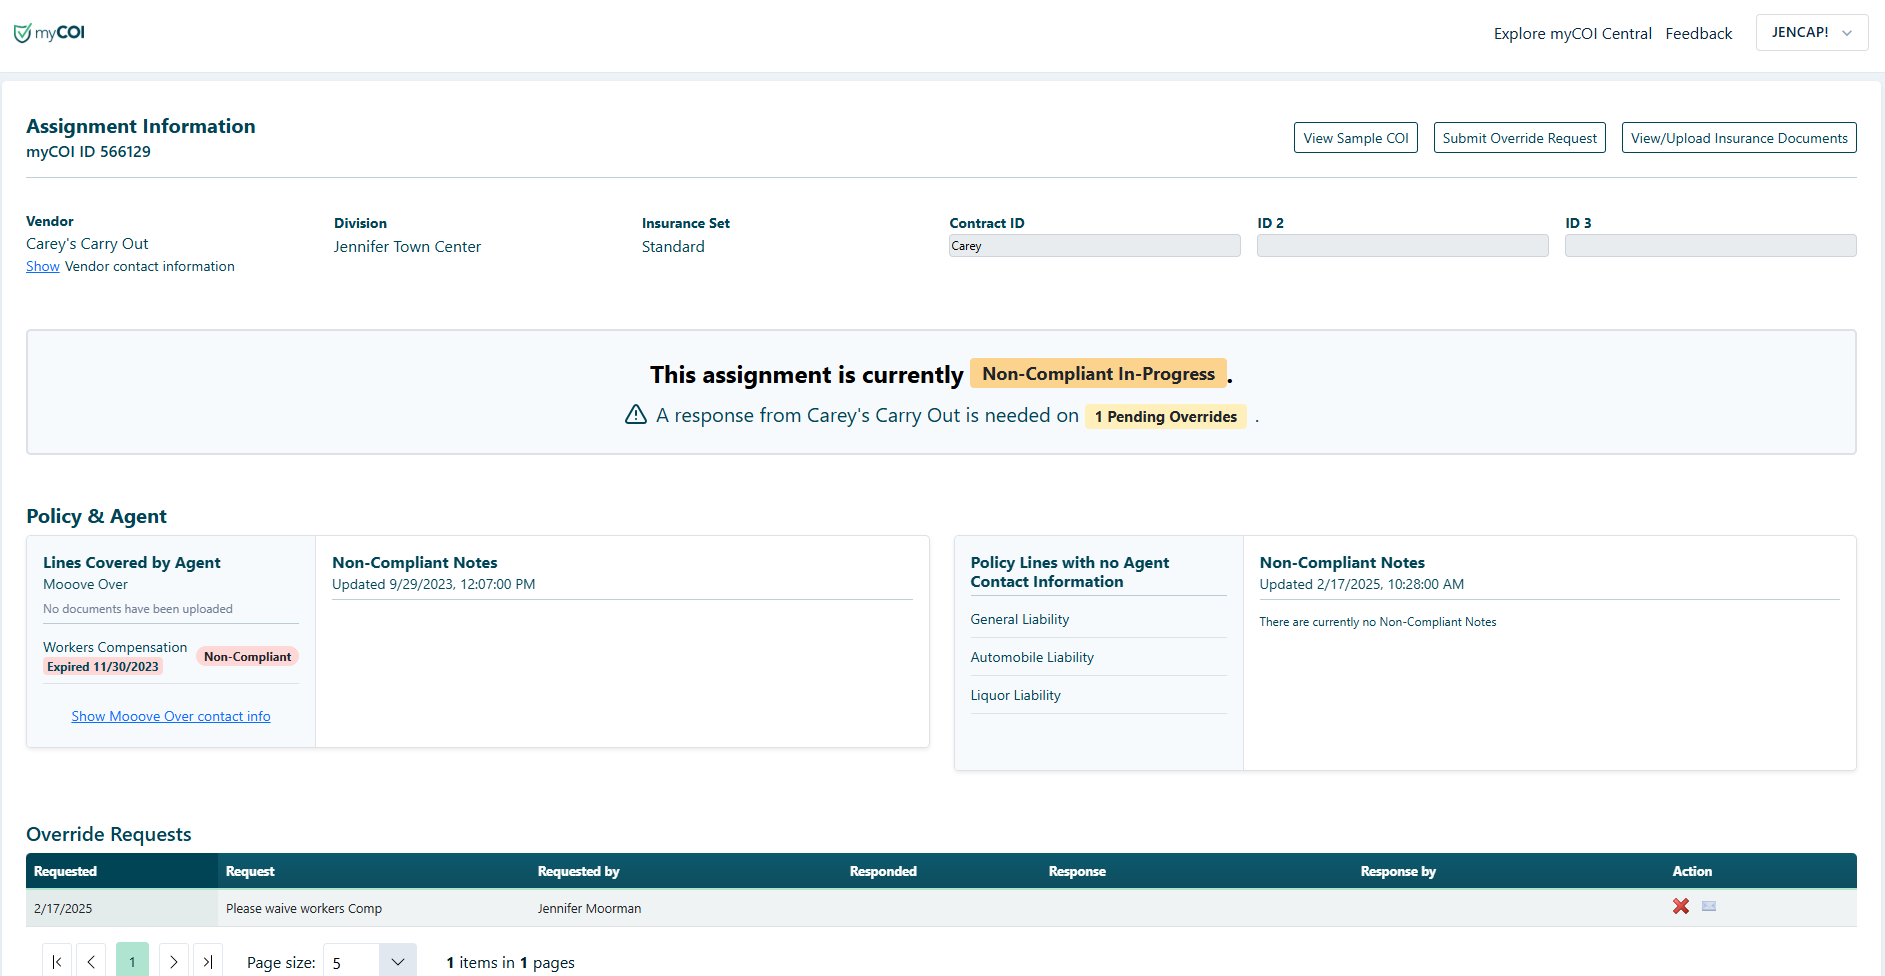Open the Page size dropdown
Screen dimensions: 1885x976
coord(368,960)
